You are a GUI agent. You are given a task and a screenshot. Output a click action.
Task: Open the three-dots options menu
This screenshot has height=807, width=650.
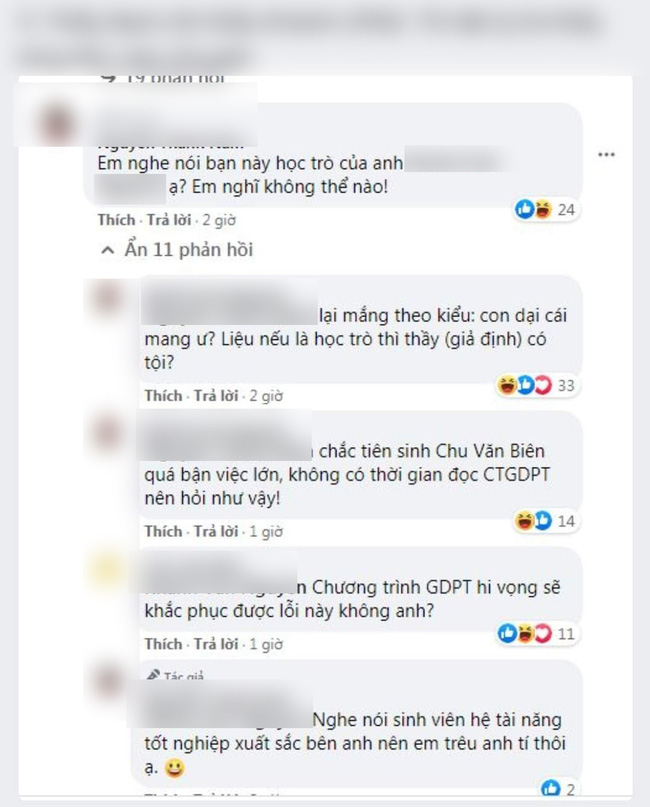point(606,154)
